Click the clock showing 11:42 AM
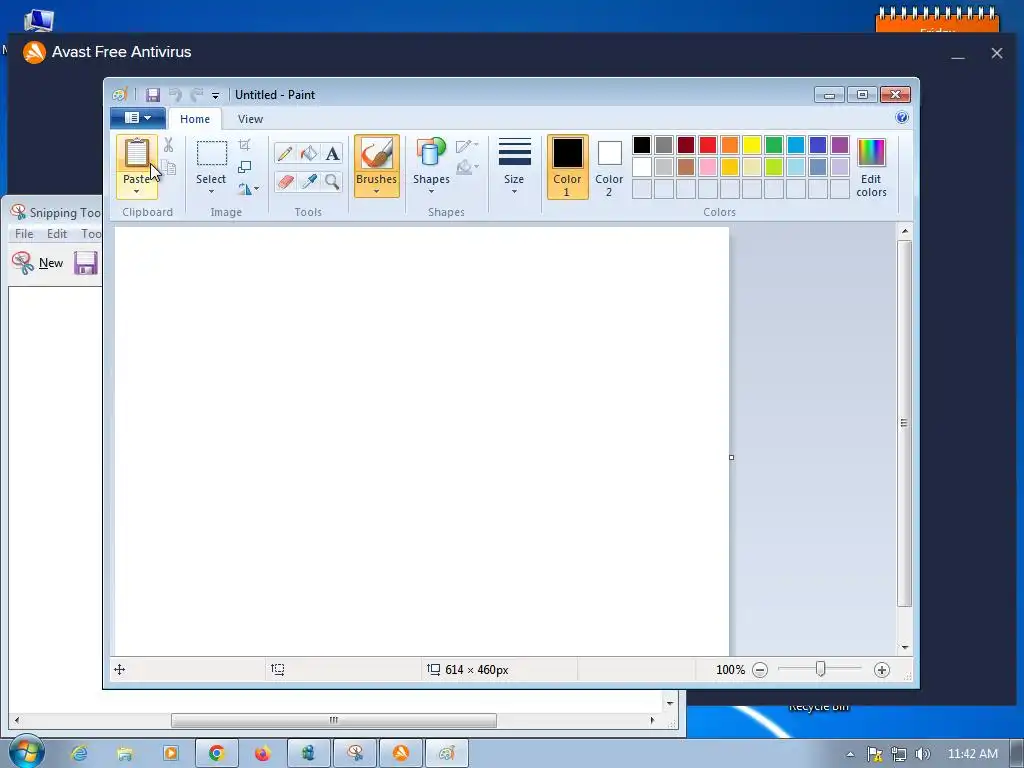Screen dimensions: 1024x768 tap(972, 754)
